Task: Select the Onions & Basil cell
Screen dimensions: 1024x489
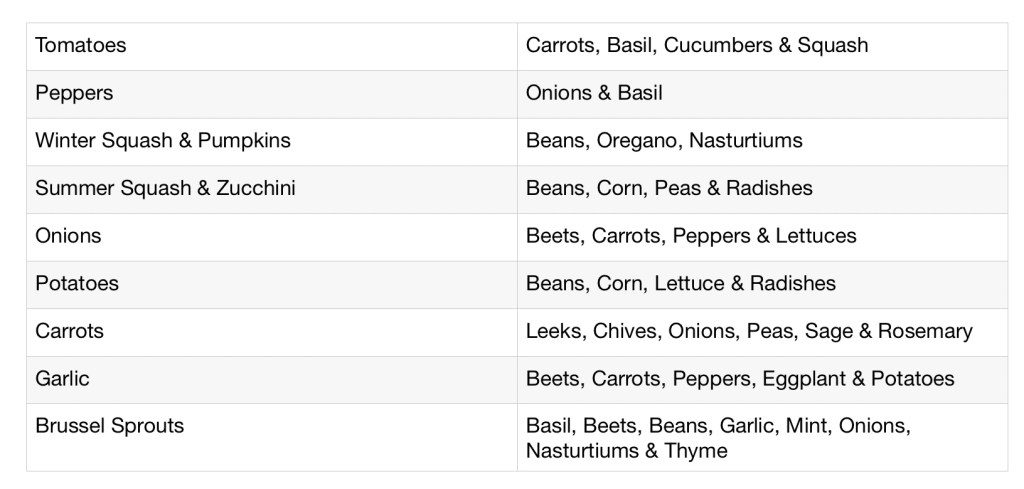Action: pyautogui.click(x=594, y=93)
